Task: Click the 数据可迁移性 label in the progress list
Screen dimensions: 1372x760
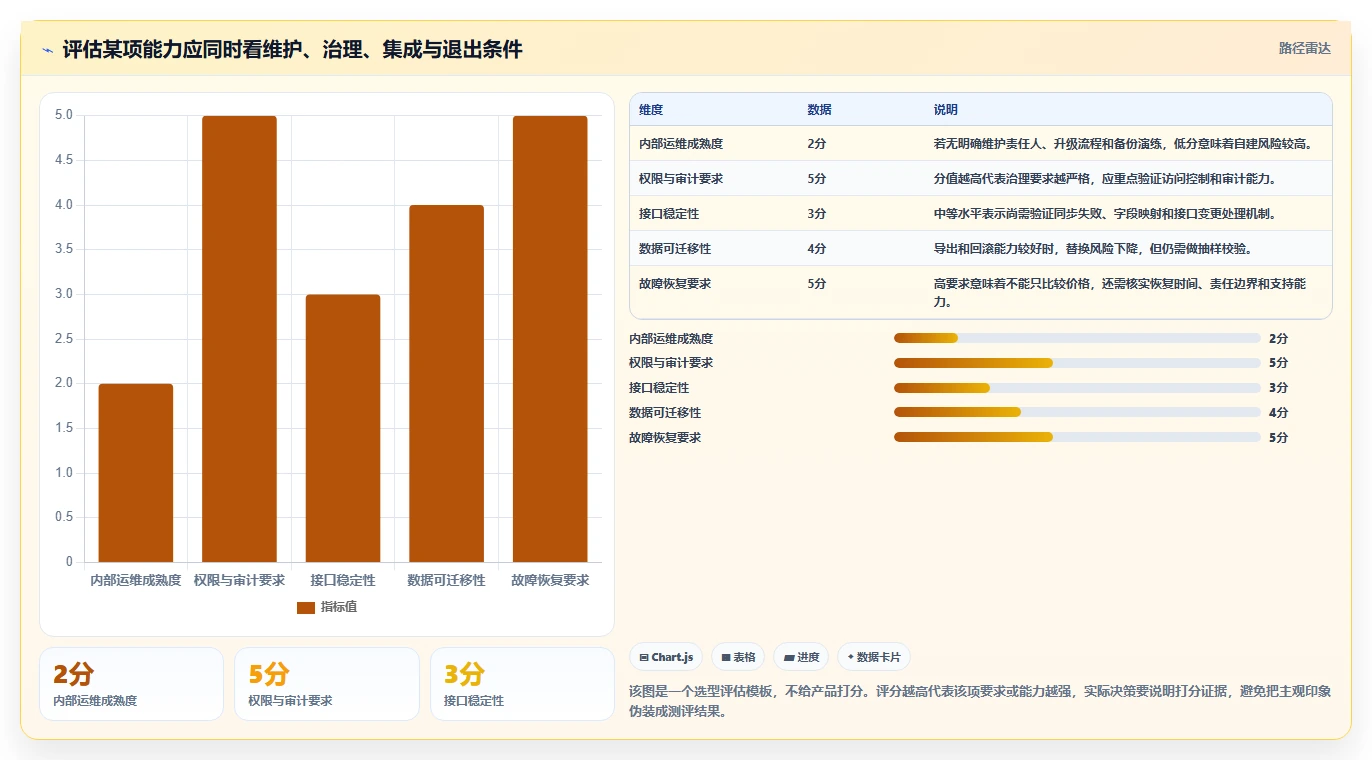Action: coord(665,413)
